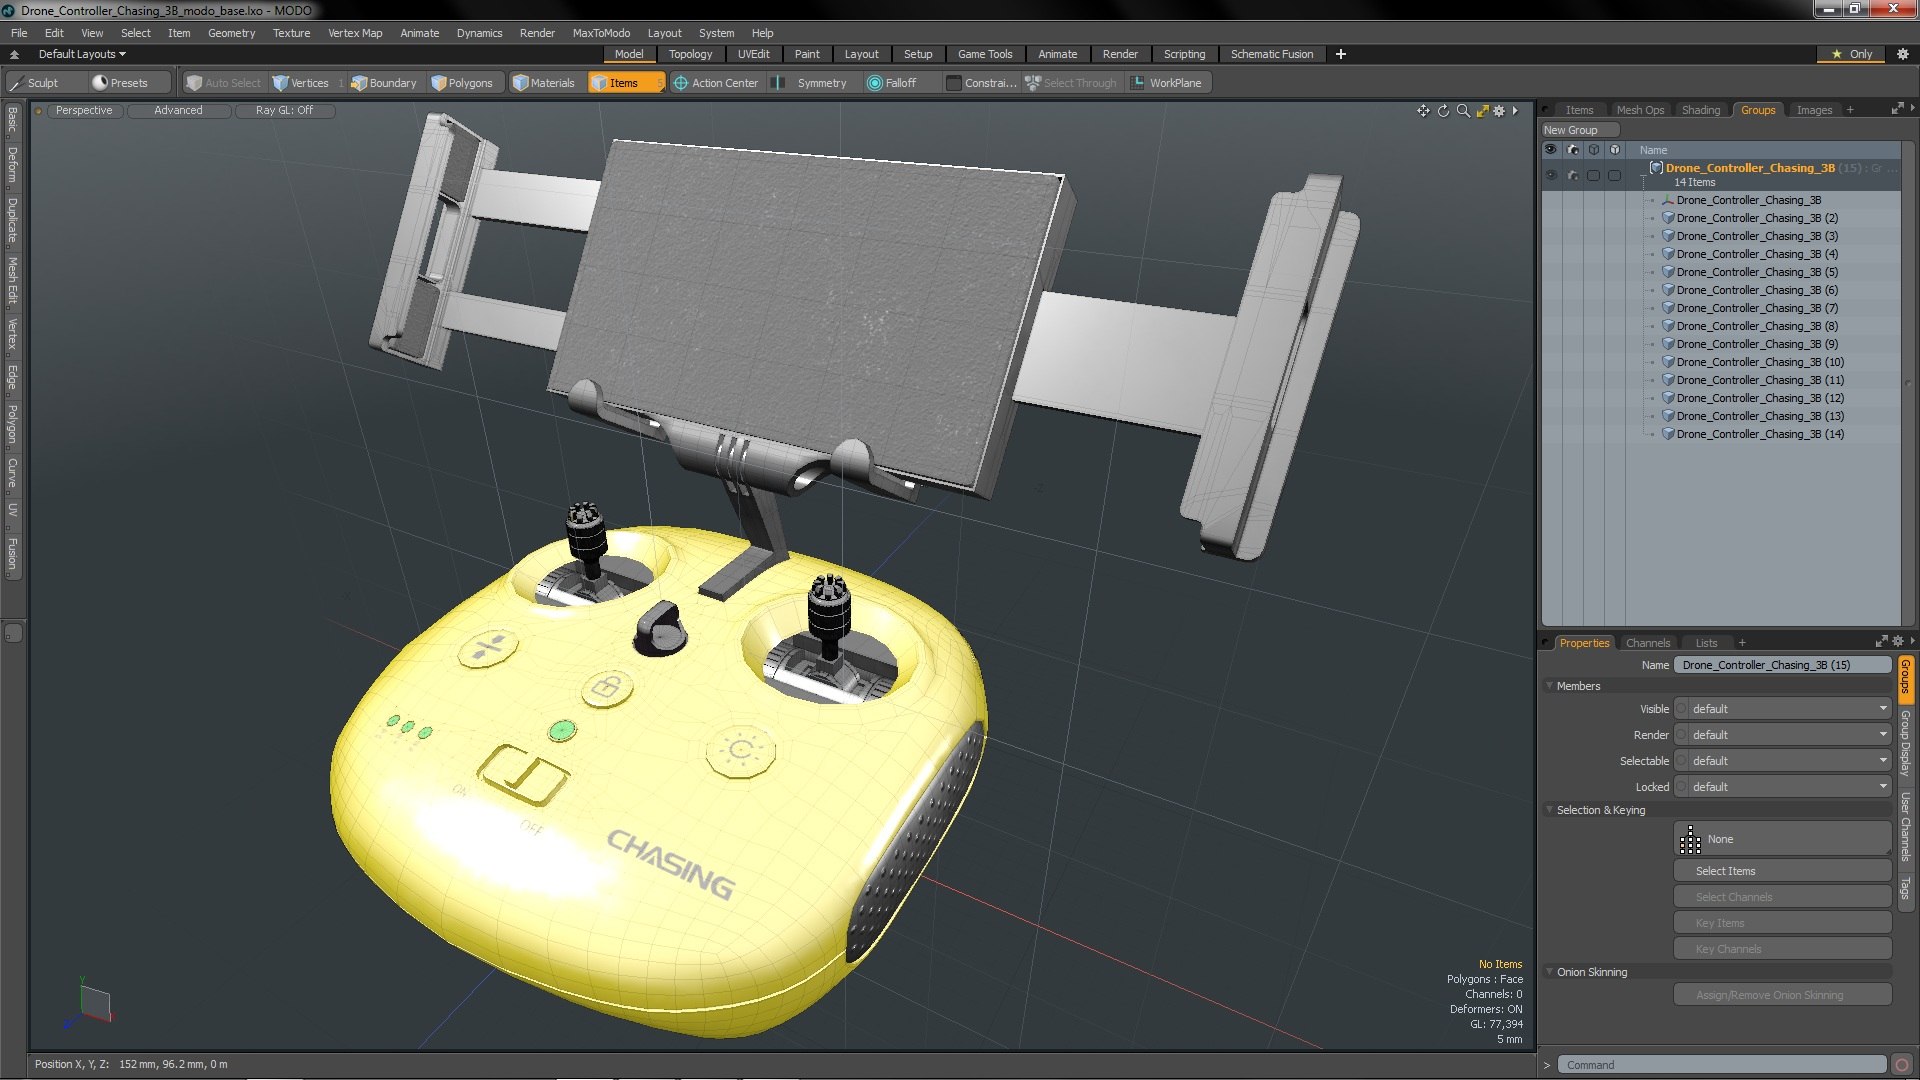Image resolution: width=1920 pixels, height=1080 pixels.
Task: Switch to the Topology layout tab
Action: tap(690, 54)
